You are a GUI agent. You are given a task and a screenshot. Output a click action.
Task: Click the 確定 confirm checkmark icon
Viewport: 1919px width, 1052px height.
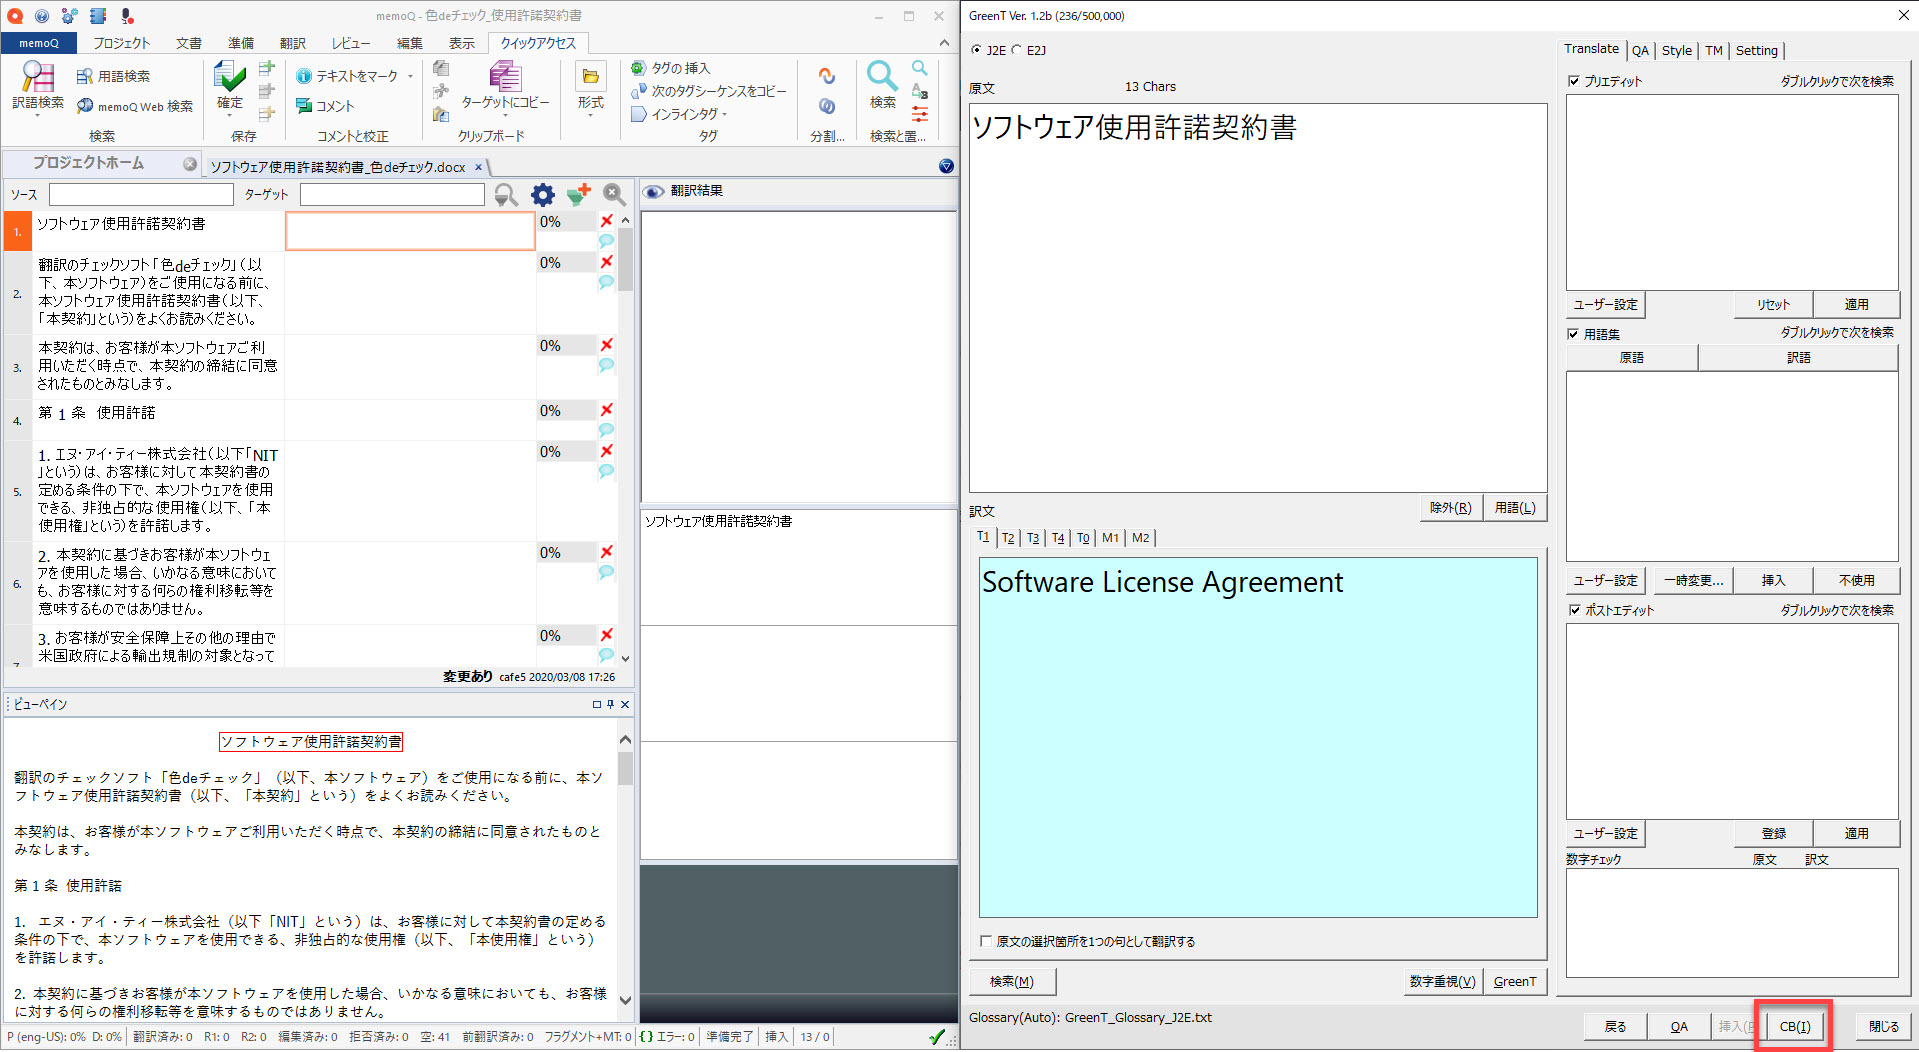[230, 77]
